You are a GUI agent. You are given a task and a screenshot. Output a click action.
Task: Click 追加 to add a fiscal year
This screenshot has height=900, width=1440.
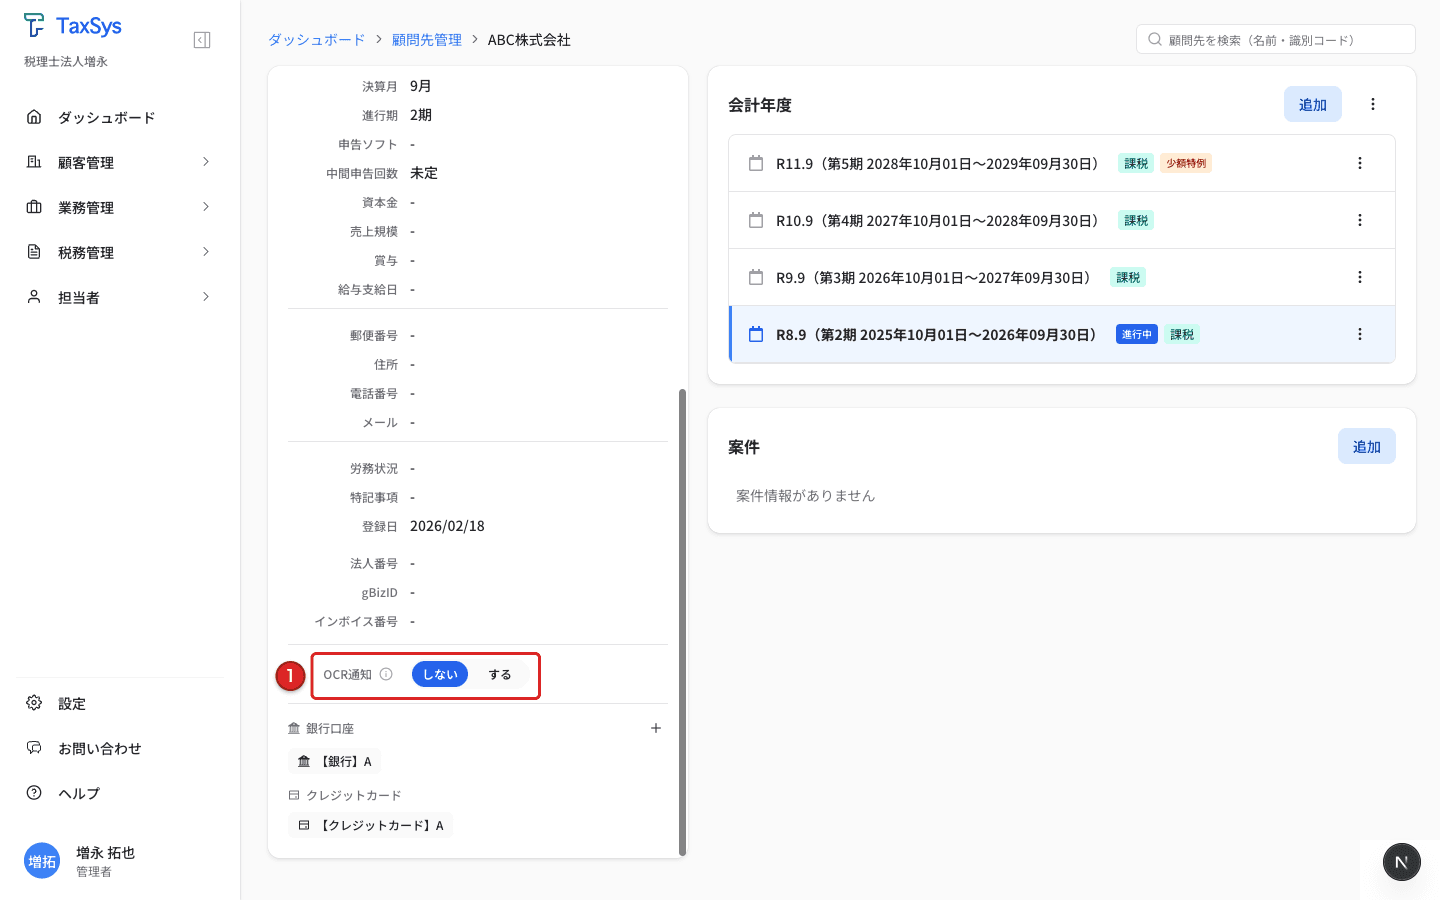click(1312, 103)
